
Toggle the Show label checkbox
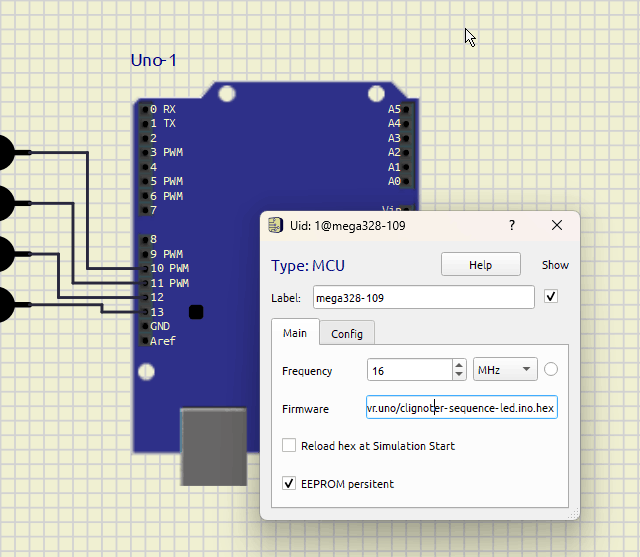[551, 296]
